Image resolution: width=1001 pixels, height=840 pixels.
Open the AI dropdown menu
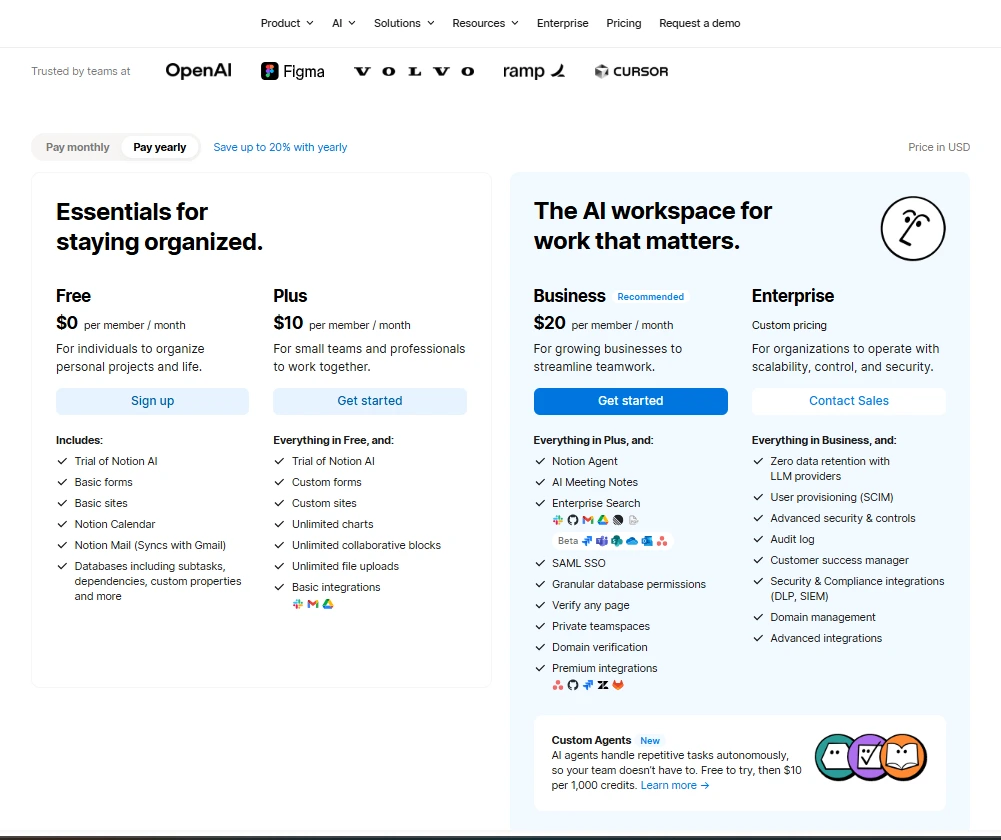coord(343,23)
